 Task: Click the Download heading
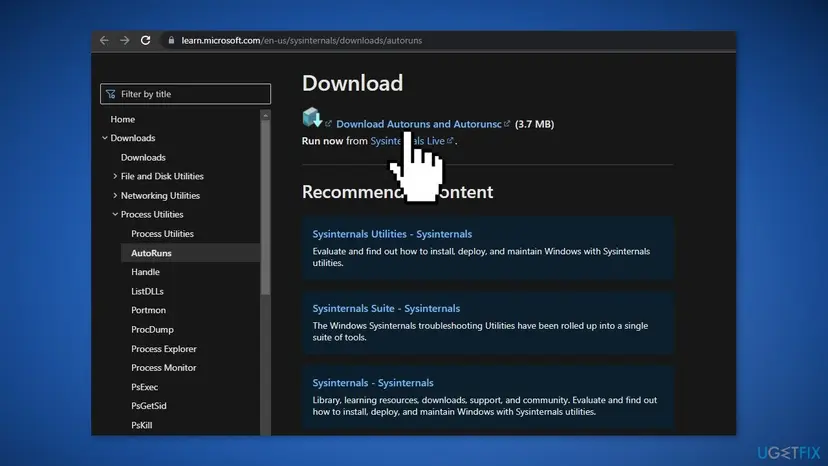352,83
